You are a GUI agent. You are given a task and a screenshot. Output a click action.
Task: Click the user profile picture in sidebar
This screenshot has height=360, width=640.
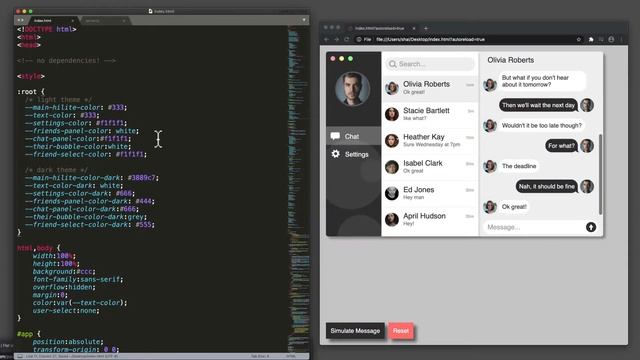click(353, 89)
